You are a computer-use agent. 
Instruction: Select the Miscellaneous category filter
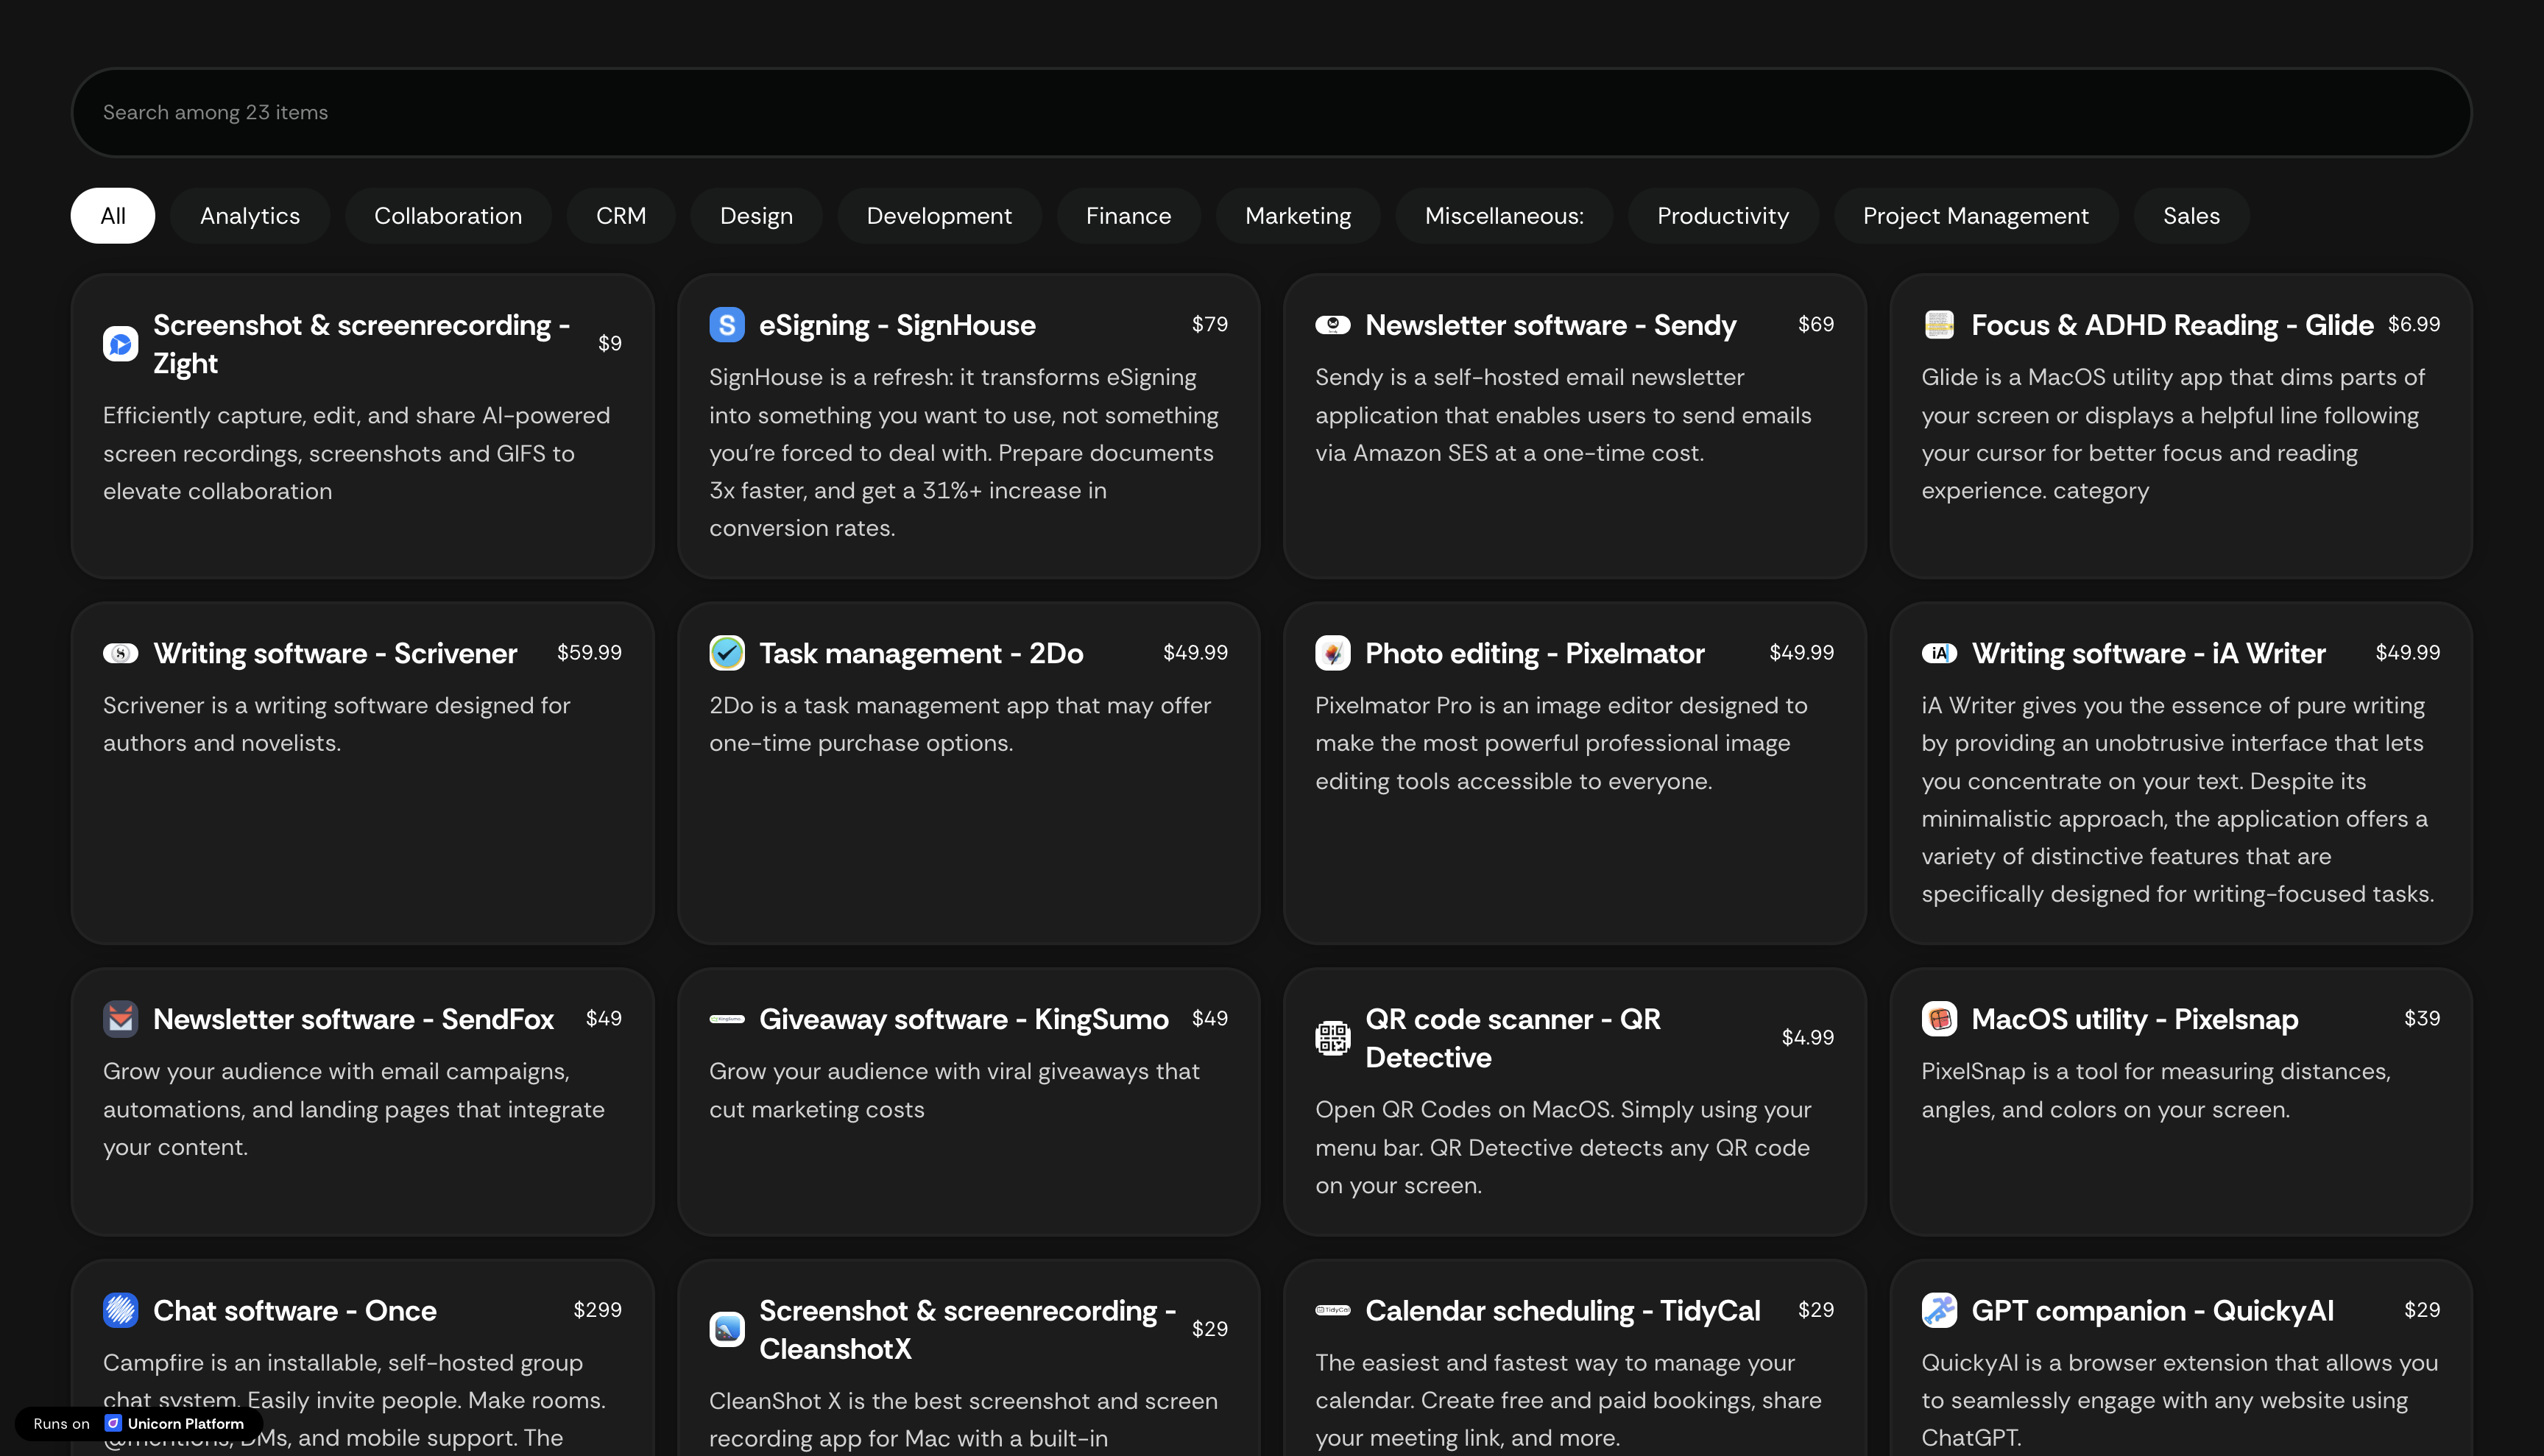(1504, 216)
